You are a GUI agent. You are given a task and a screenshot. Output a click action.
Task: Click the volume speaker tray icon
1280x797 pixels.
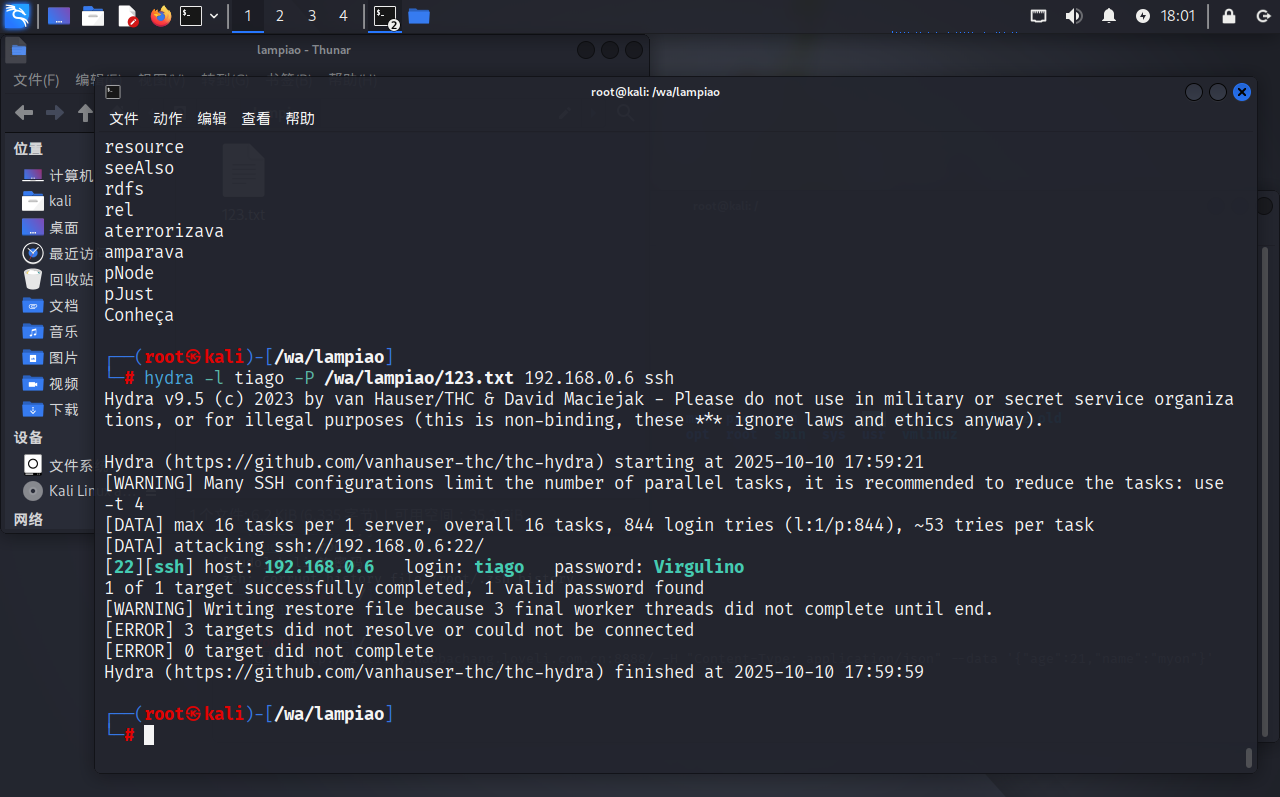click(x=1074, y=16)
